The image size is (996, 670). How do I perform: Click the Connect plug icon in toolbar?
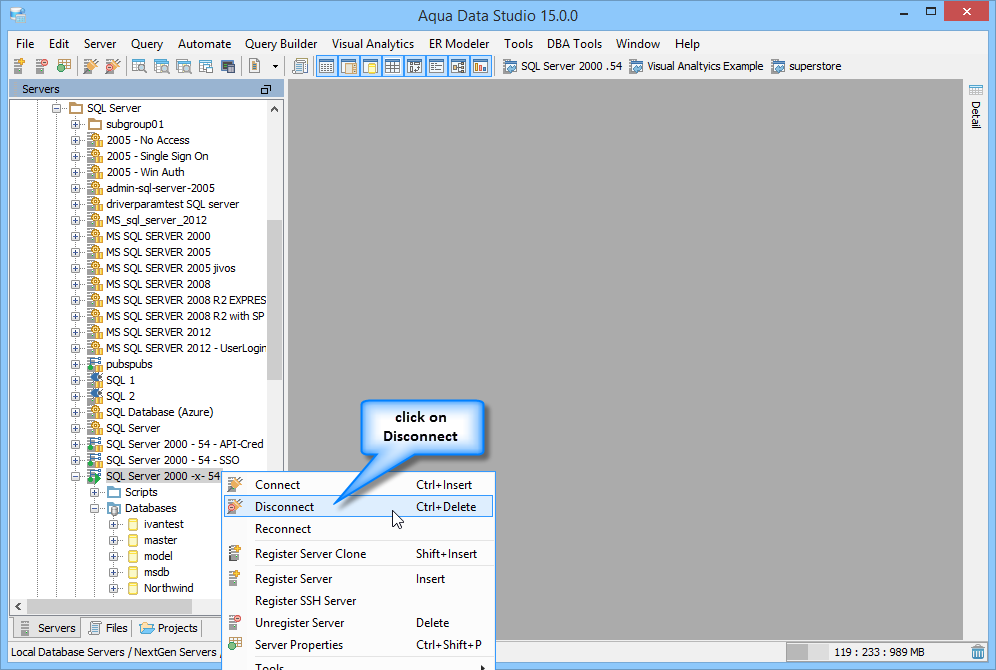point(91,65)
